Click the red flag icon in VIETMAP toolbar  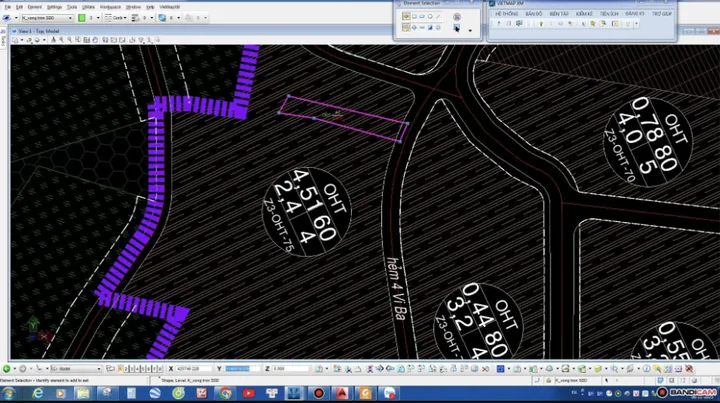pos(570,23)
